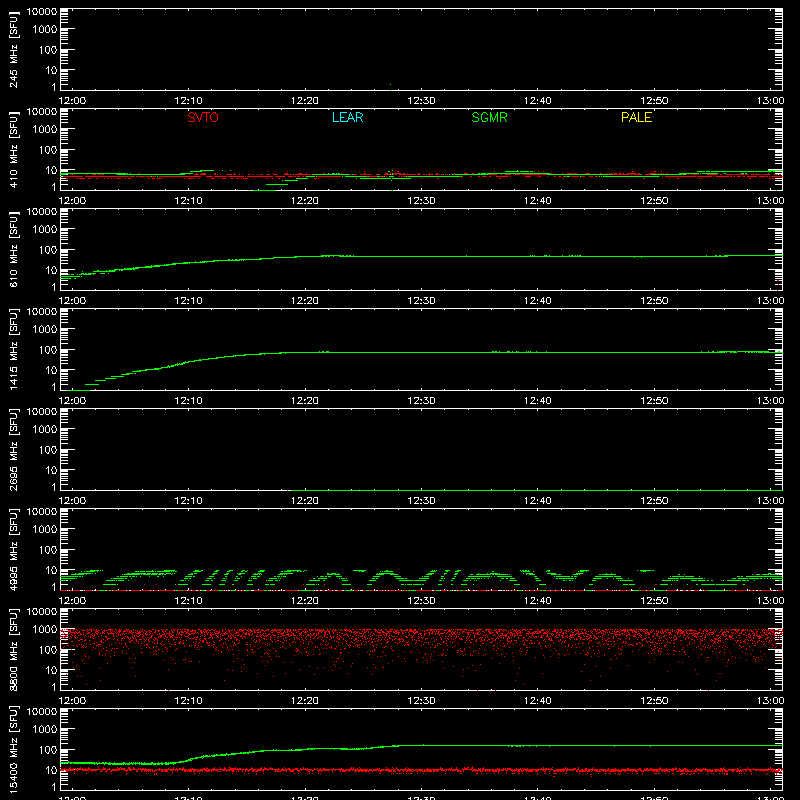Select the 410 MHz [SFU] axis title
800x800 pixels.
click(x=13, y=151)
